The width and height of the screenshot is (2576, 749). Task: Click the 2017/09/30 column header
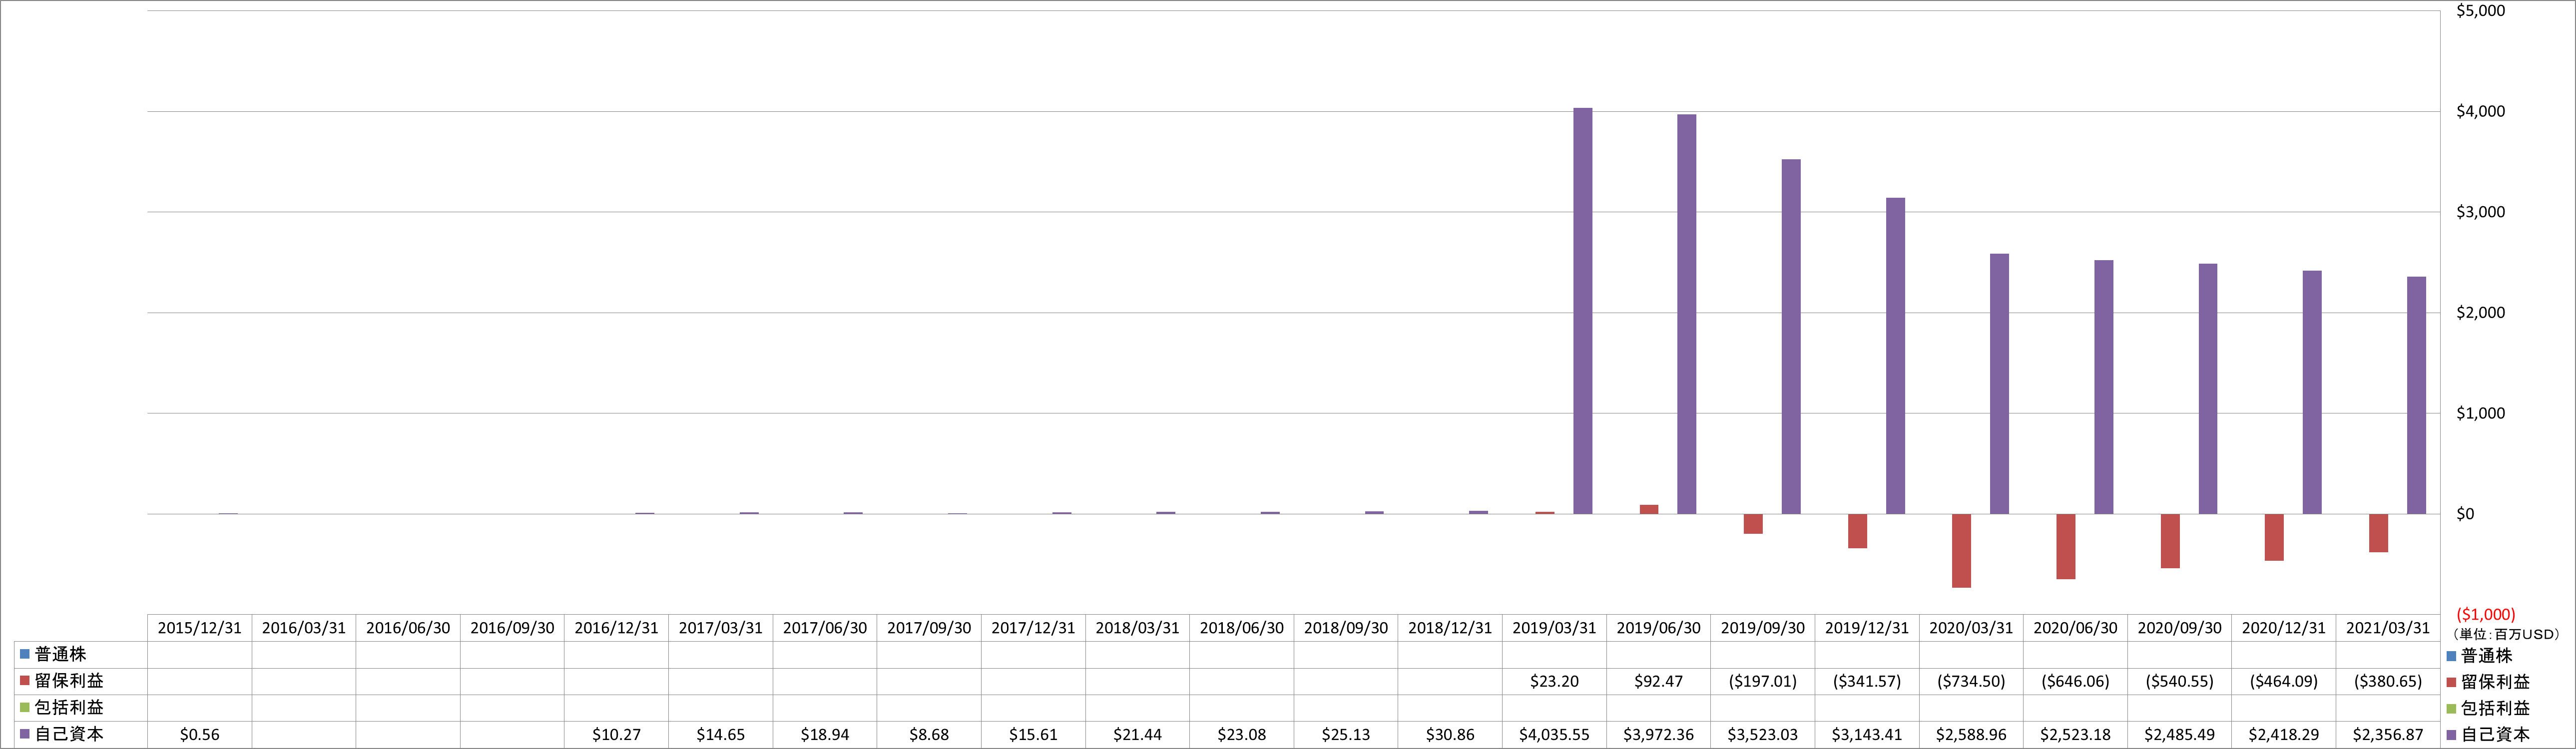click(929, 628)
